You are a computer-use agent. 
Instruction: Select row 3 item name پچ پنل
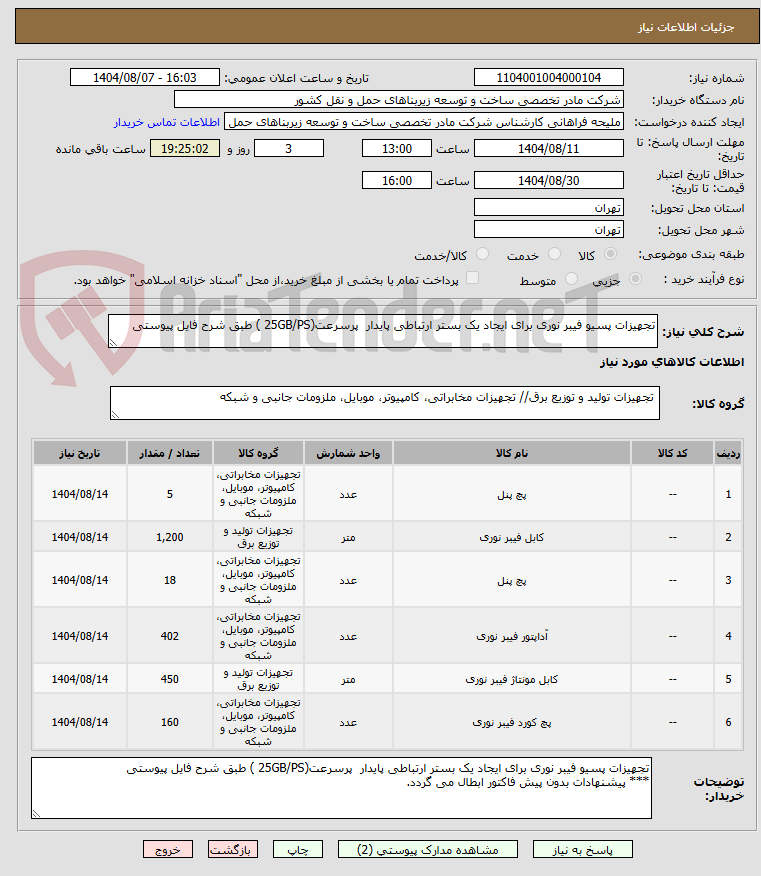coord(512,580)
